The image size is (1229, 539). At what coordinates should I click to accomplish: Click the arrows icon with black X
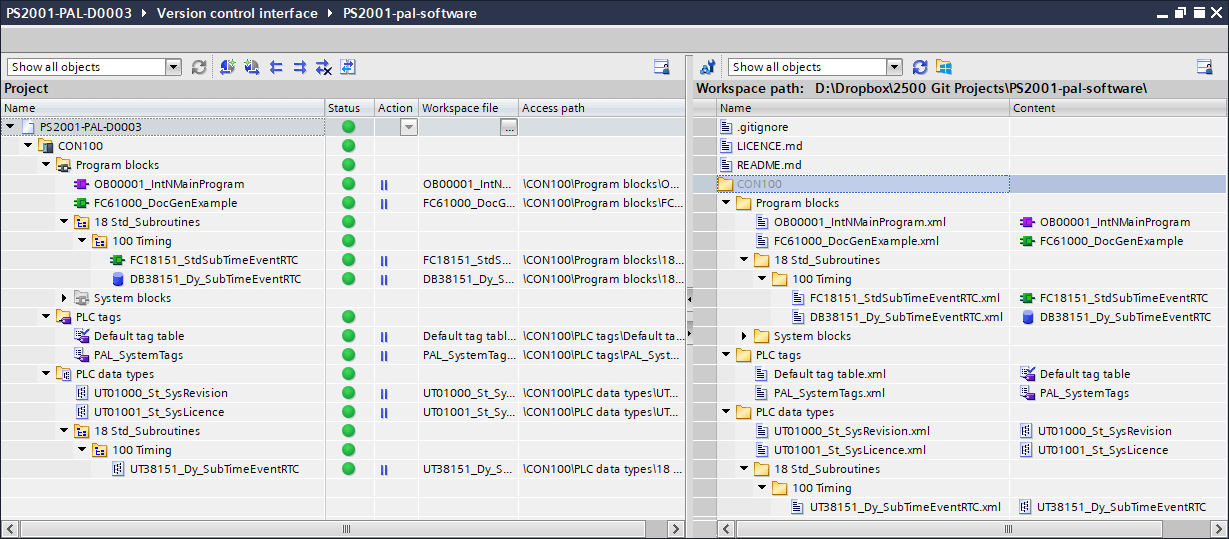click(x=323, y=67)
